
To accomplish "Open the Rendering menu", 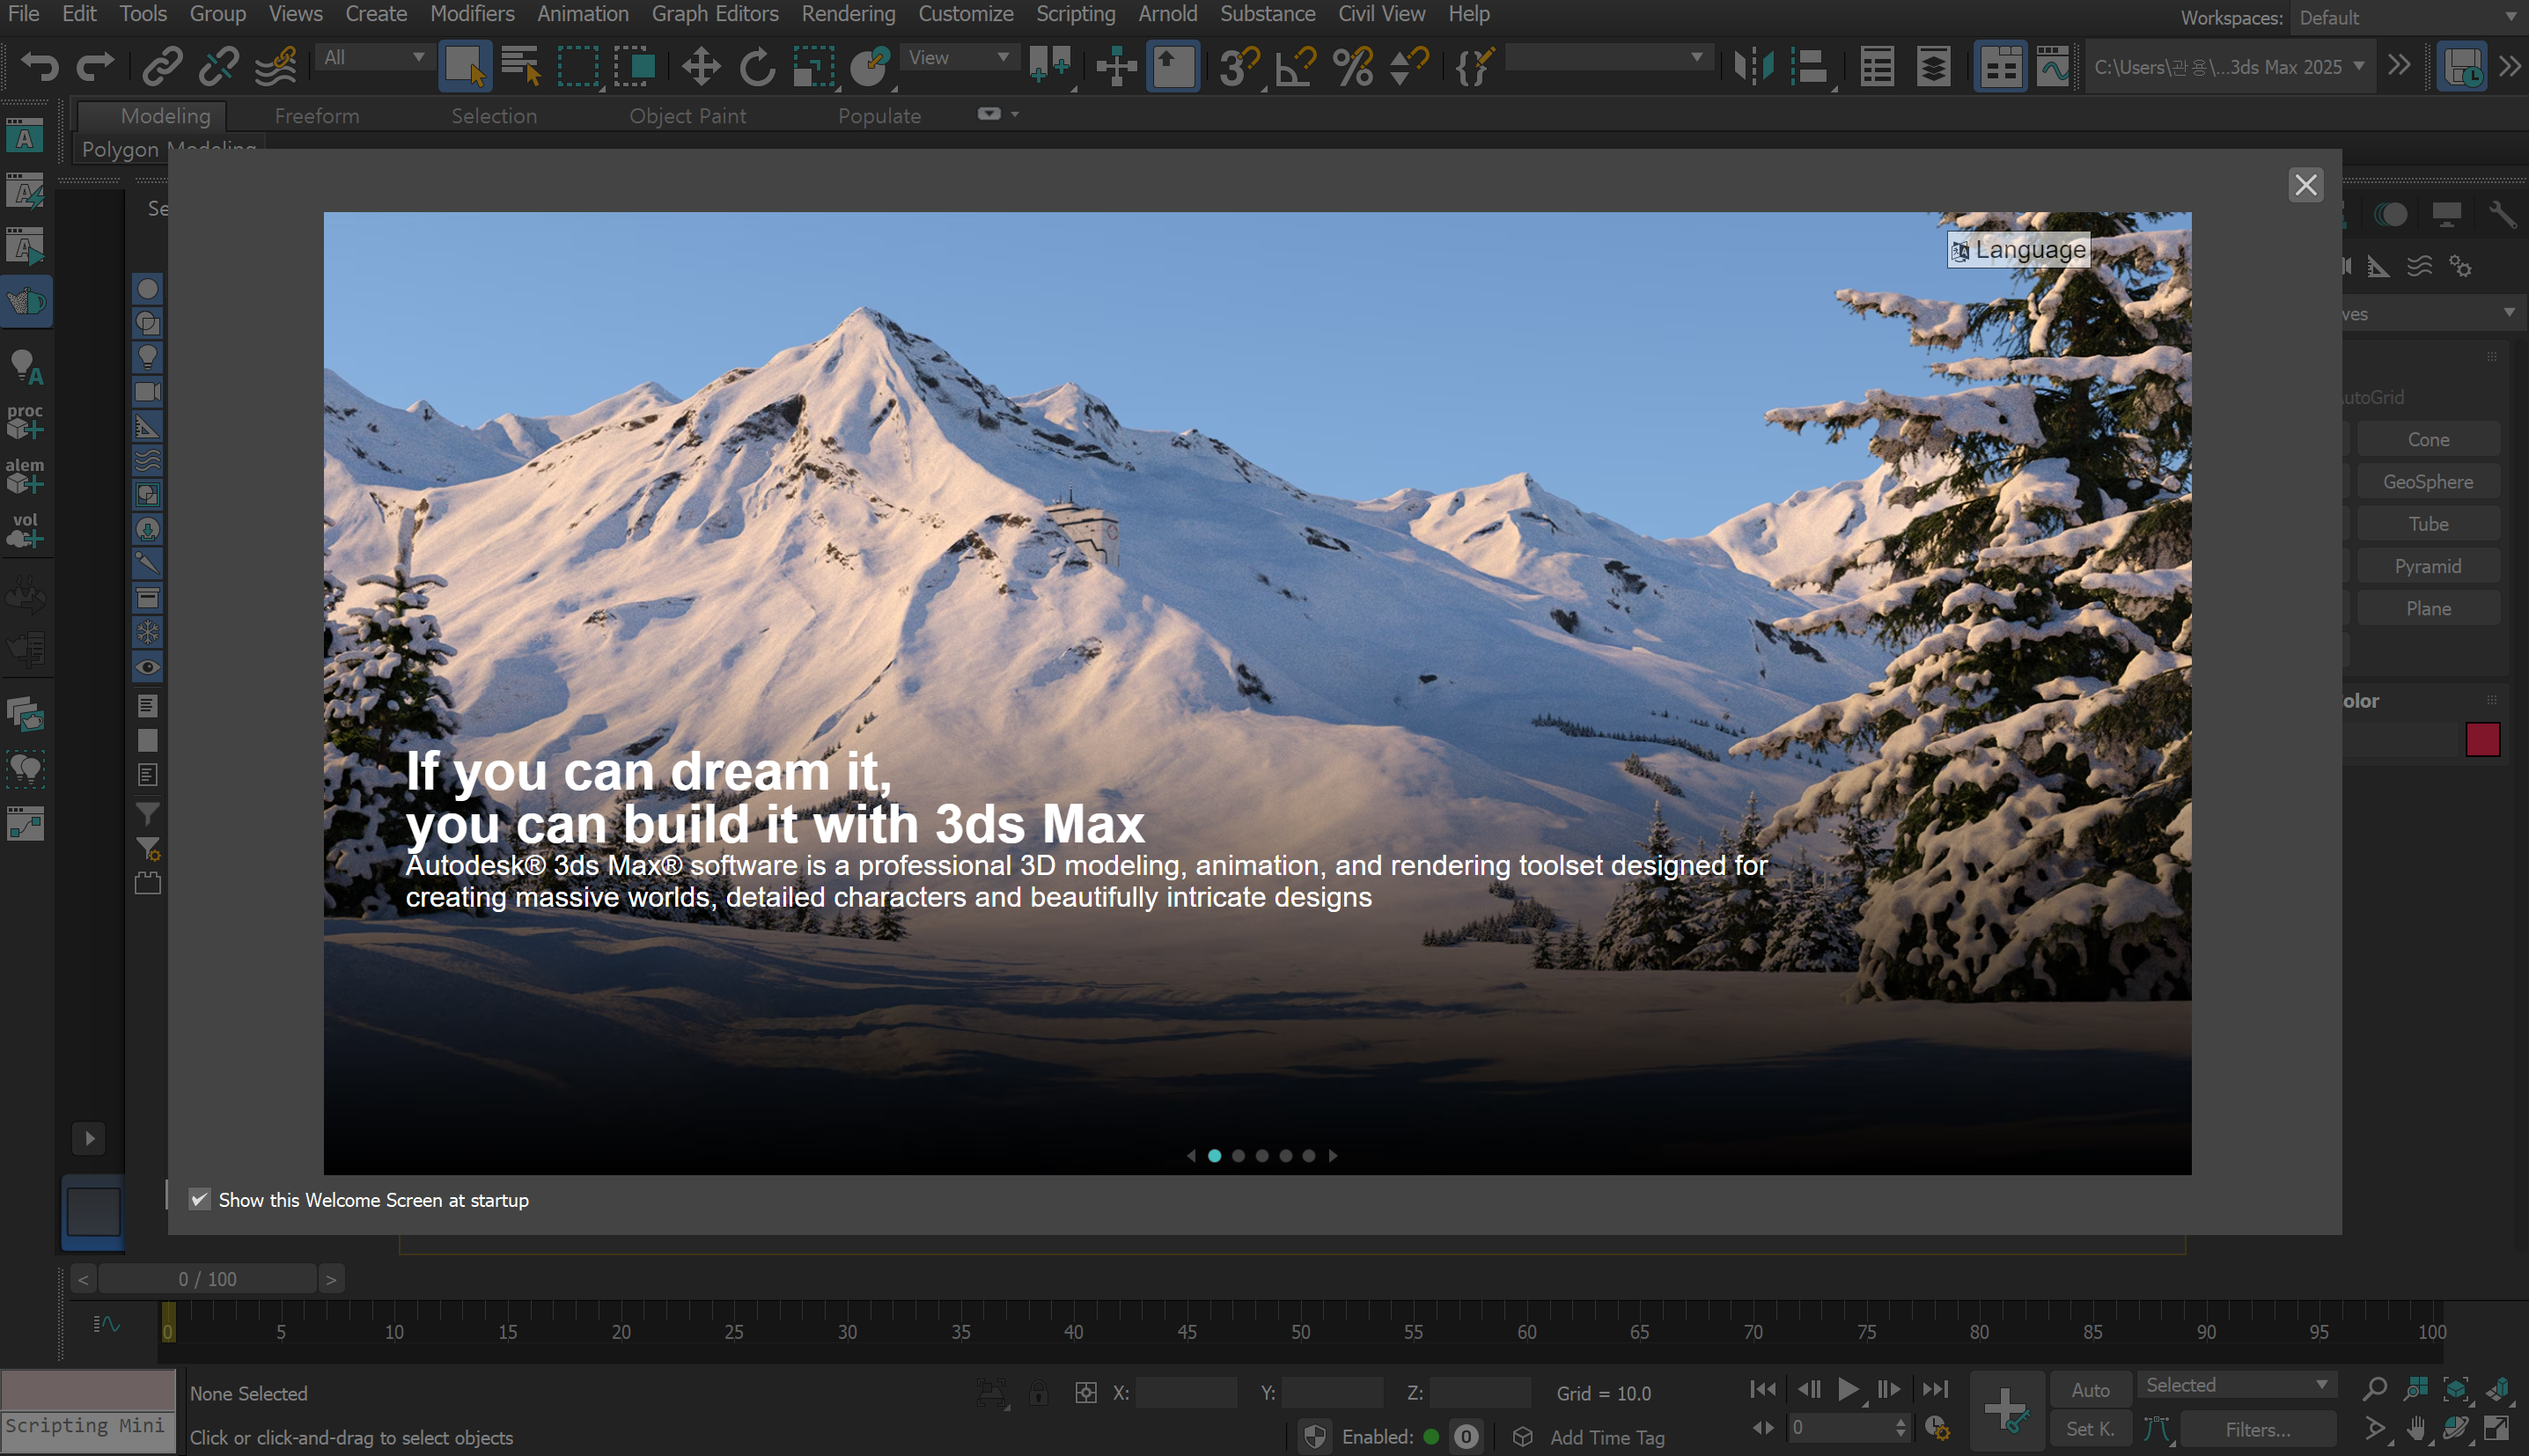I will click(x=848, y=14).
